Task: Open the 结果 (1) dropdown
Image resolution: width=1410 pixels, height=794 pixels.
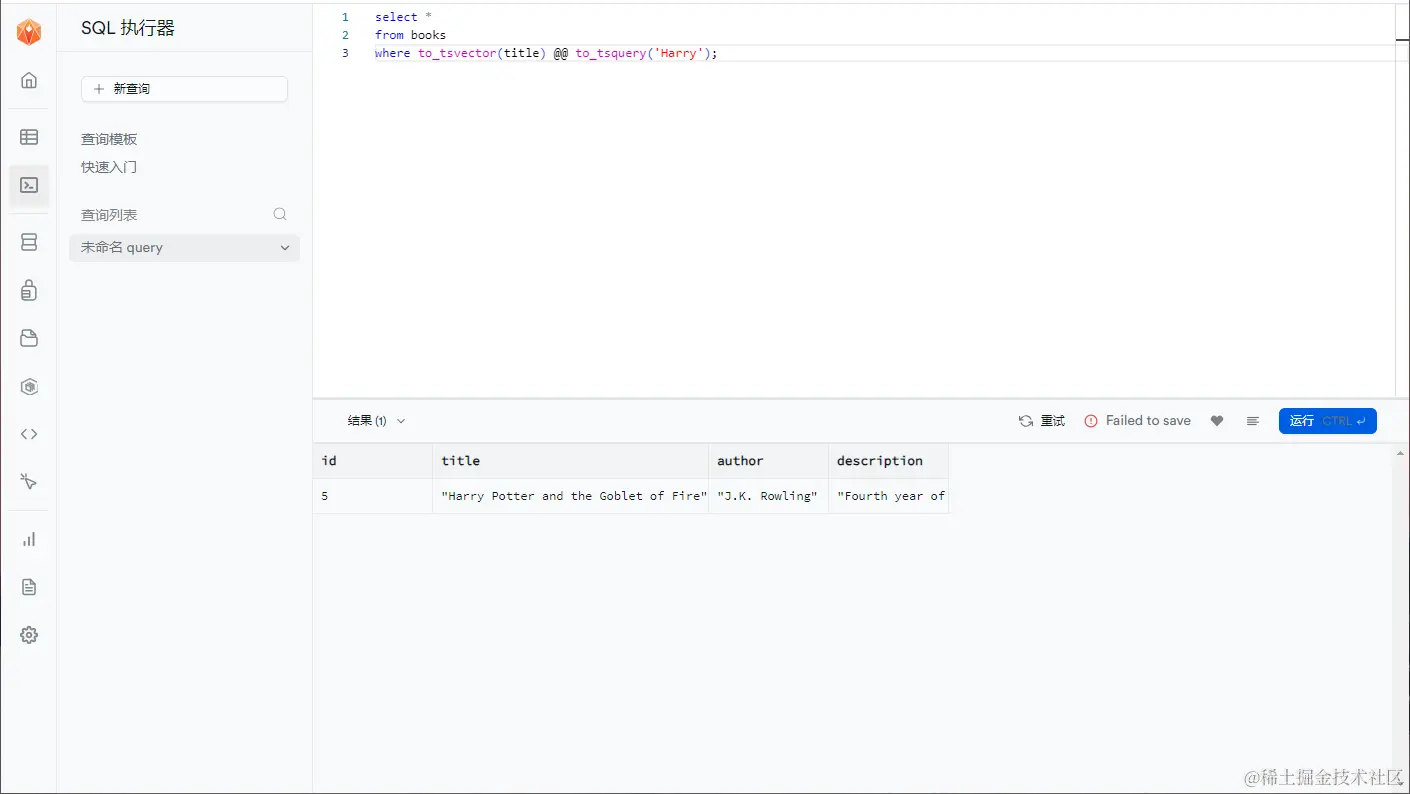Action: pyautogui.click(x=376, y=421)
